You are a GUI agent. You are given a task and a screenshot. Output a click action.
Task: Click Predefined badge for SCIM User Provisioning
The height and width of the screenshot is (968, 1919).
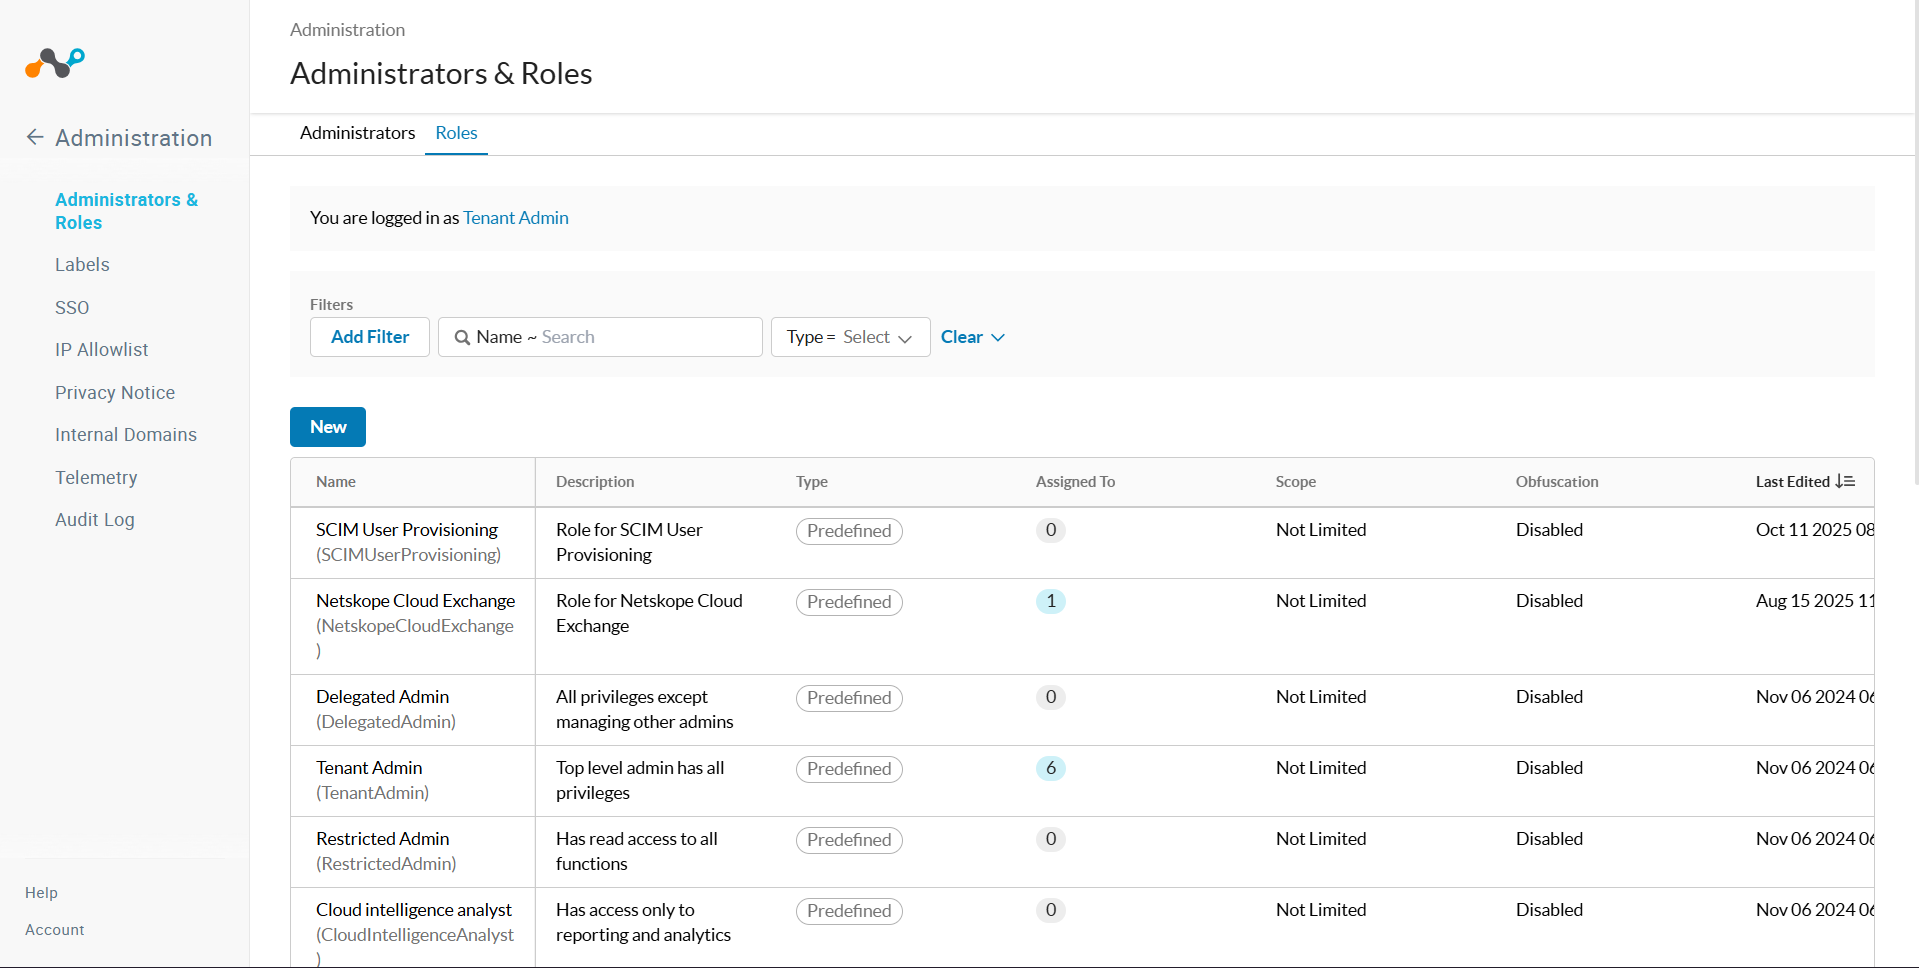click(849, 530)
